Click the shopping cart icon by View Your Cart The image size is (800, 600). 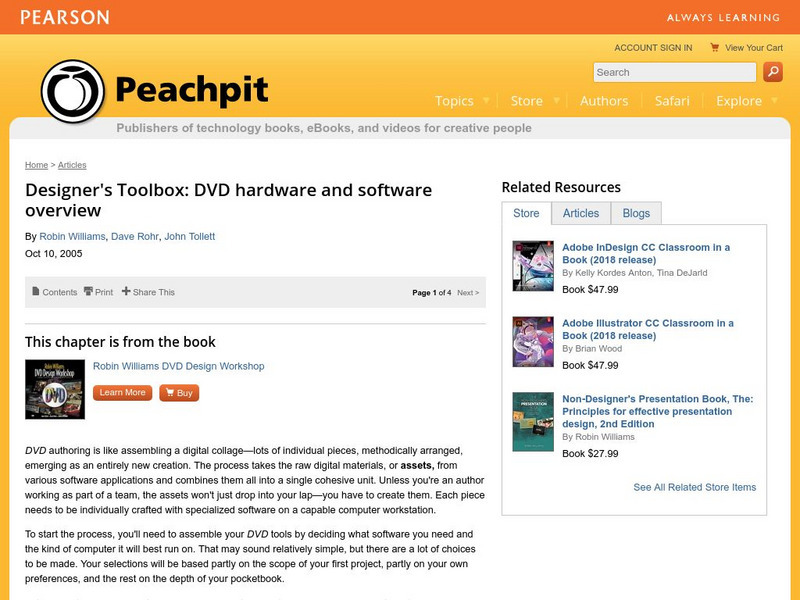click(x=714, y=47)
